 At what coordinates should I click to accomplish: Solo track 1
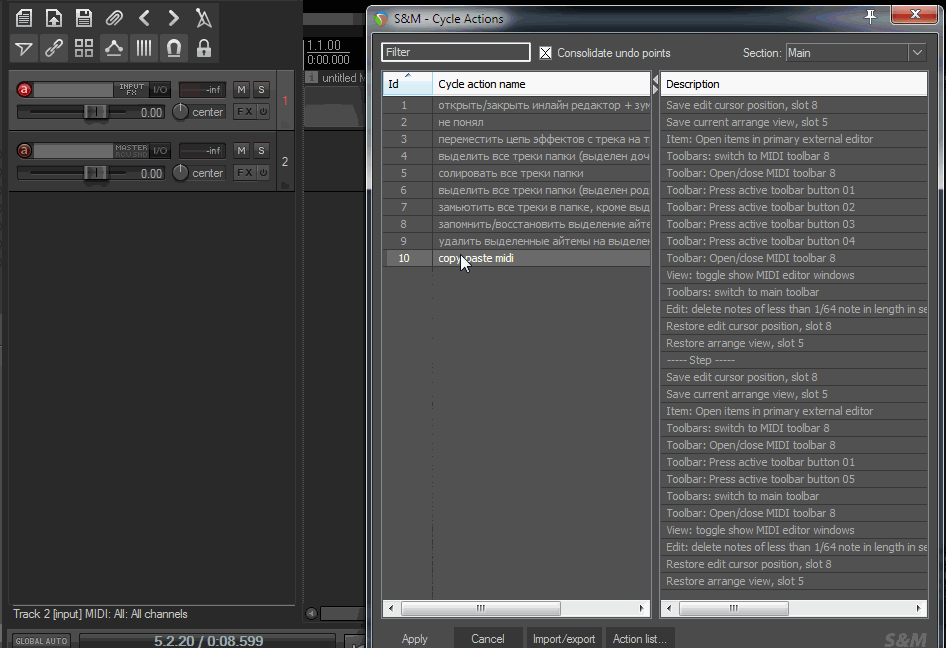tap(261, 89)
